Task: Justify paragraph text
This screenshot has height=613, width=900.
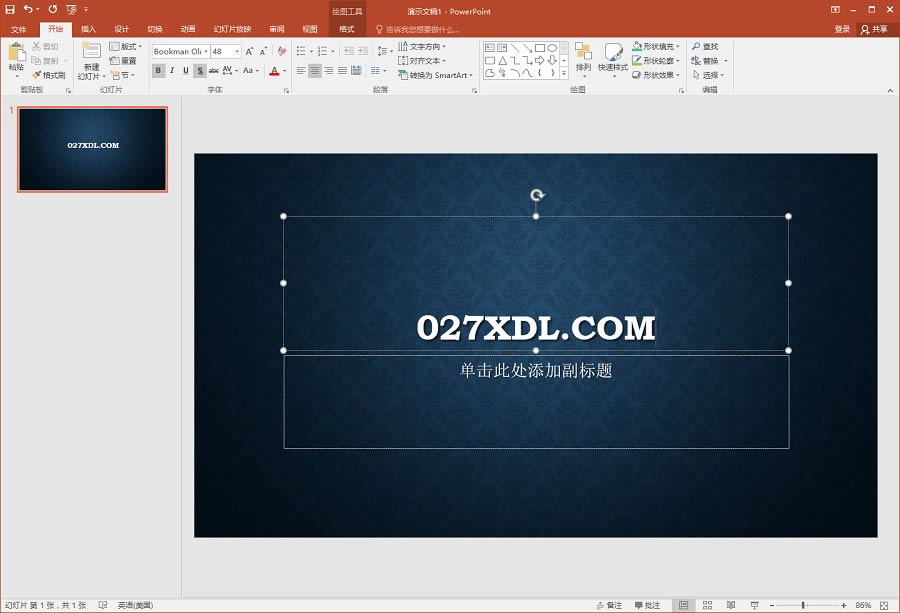Action: pyautogui.click(x=343, y=71)
